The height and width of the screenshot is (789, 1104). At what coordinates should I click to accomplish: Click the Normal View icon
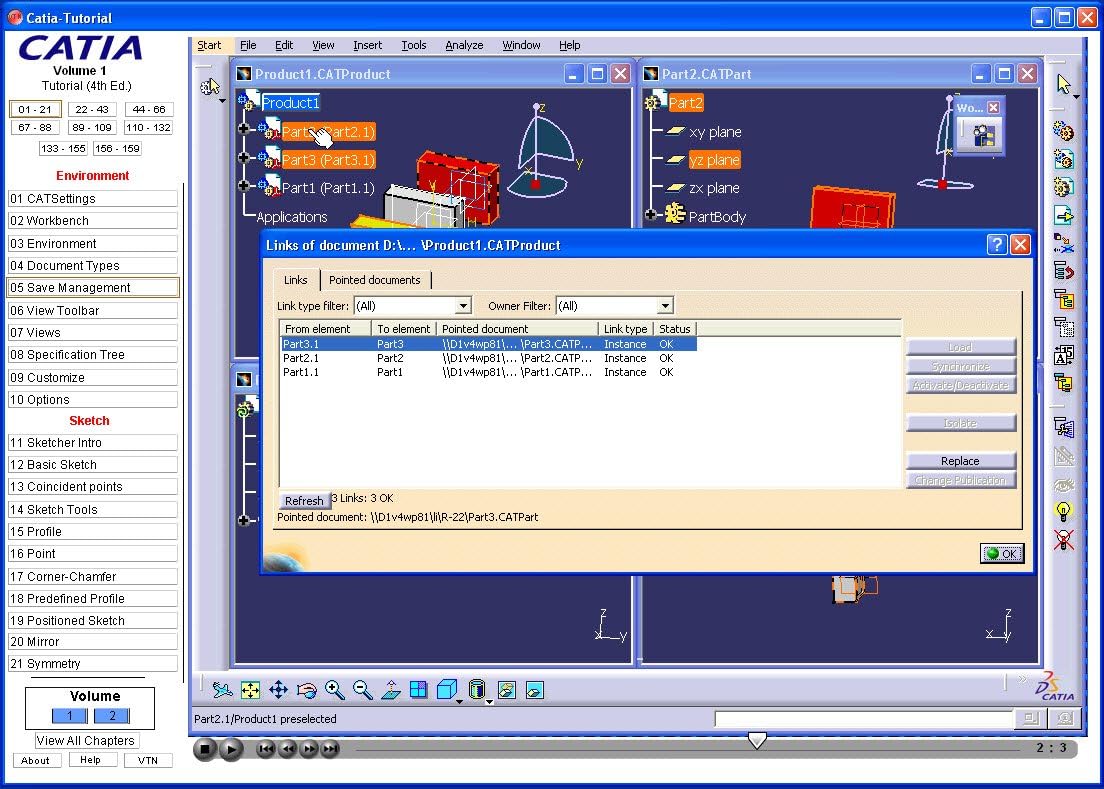(x=391, y=690)
